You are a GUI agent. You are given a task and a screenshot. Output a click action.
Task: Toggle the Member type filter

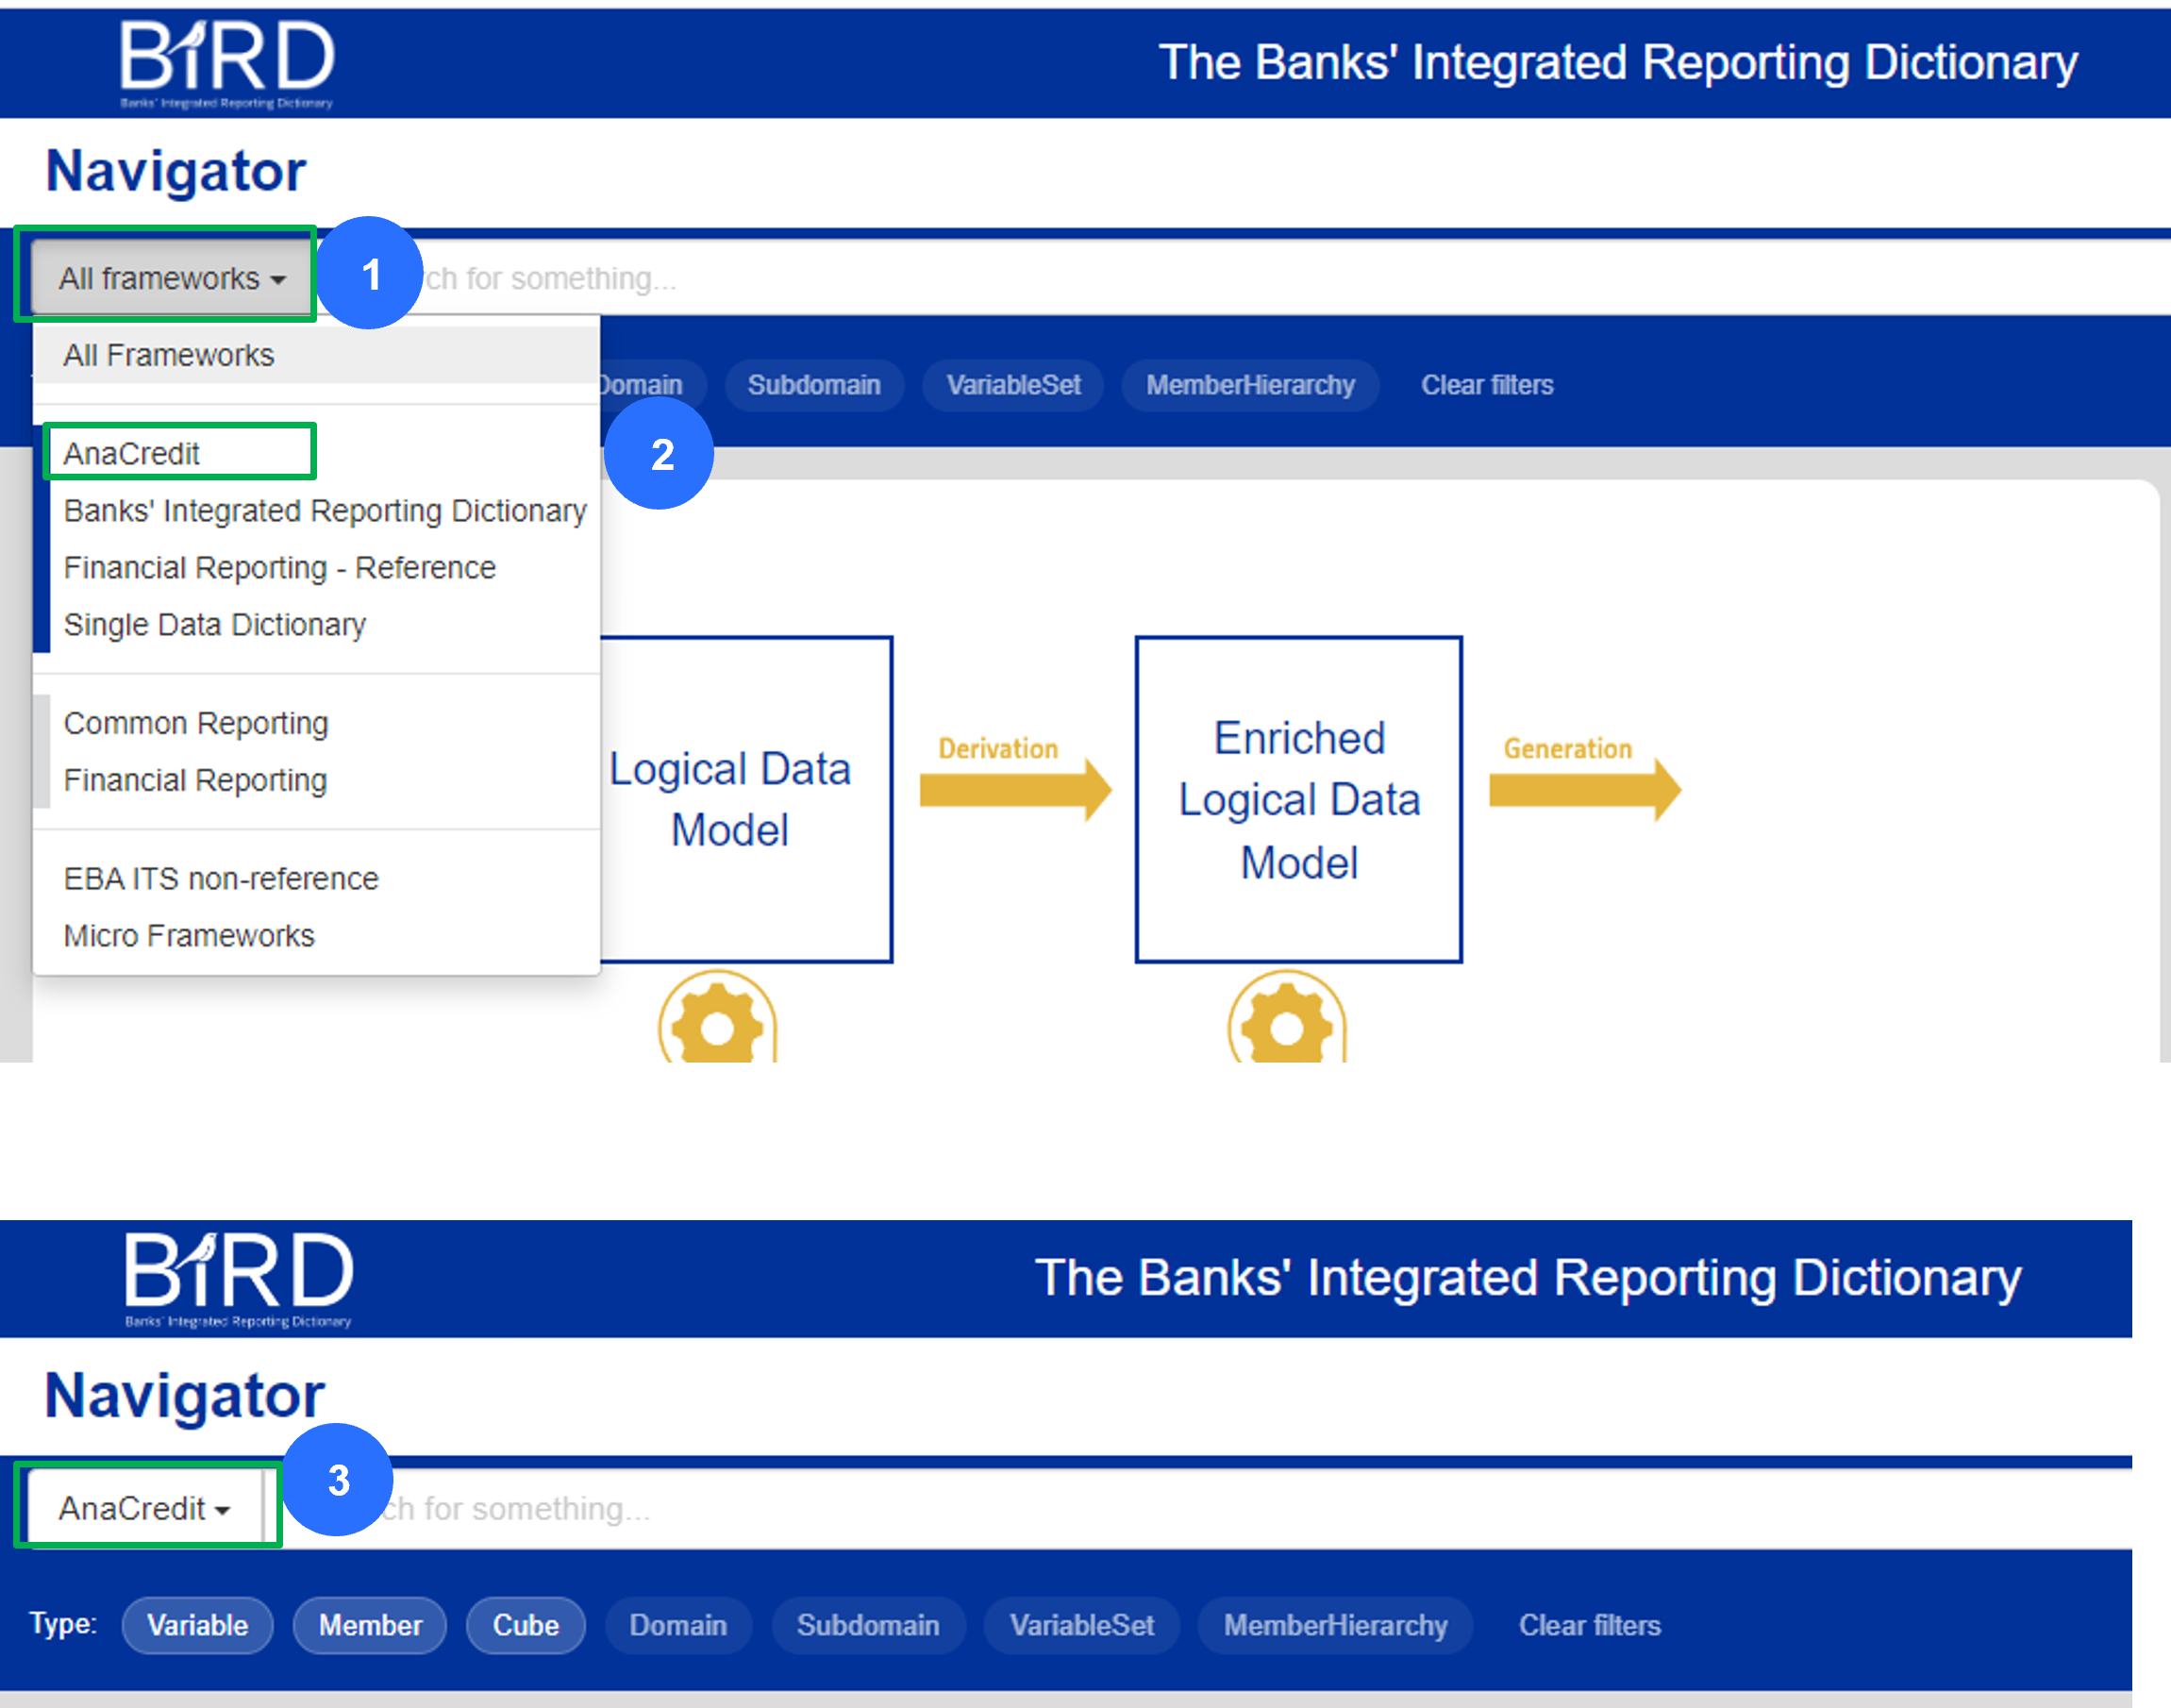pos(370,1625)
